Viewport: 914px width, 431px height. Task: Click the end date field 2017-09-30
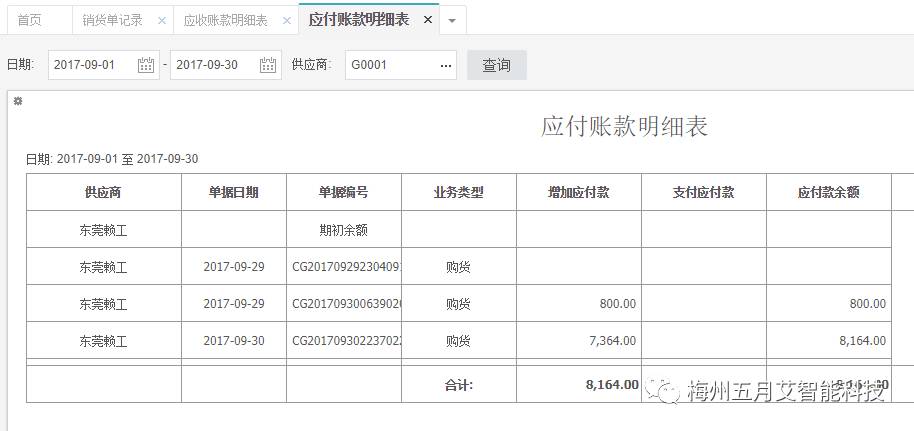tap(212, 65)
